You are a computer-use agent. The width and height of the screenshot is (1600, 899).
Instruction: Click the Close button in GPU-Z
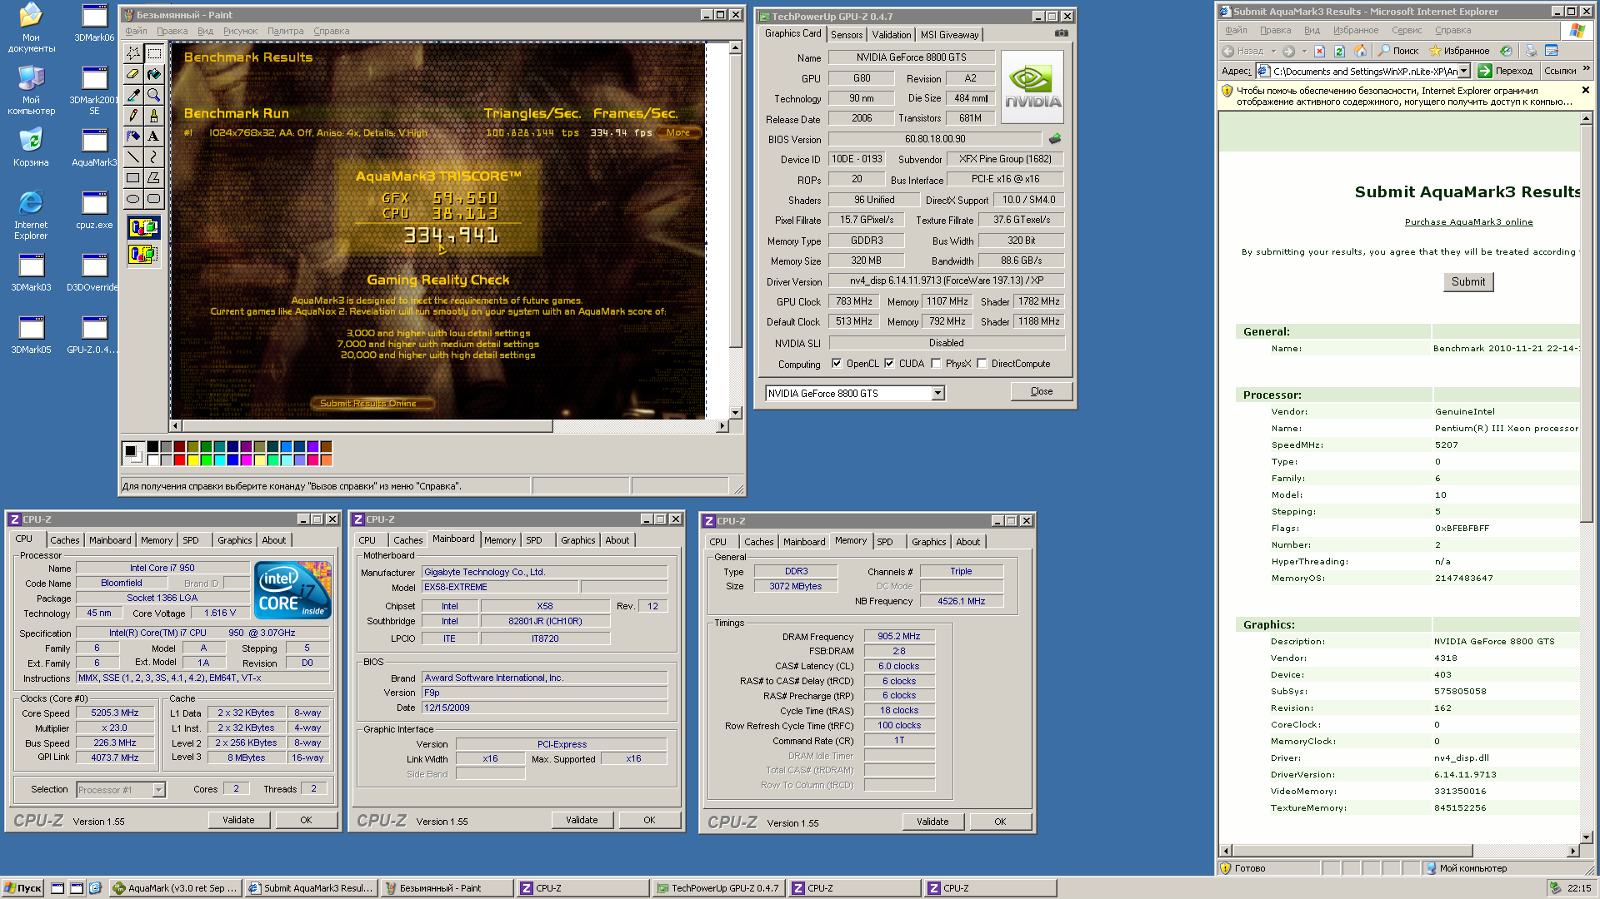1041,392
